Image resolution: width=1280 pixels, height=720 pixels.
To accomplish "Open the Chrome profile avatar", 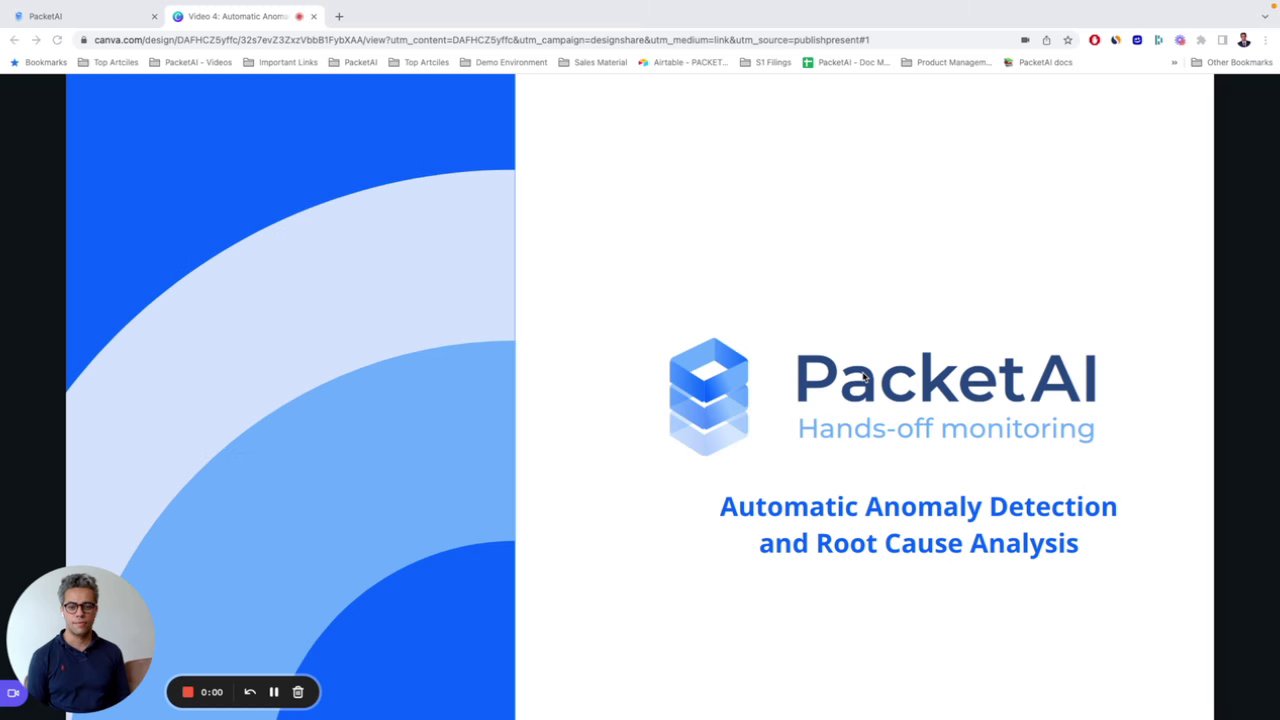I will click(x=1244, y=40).
